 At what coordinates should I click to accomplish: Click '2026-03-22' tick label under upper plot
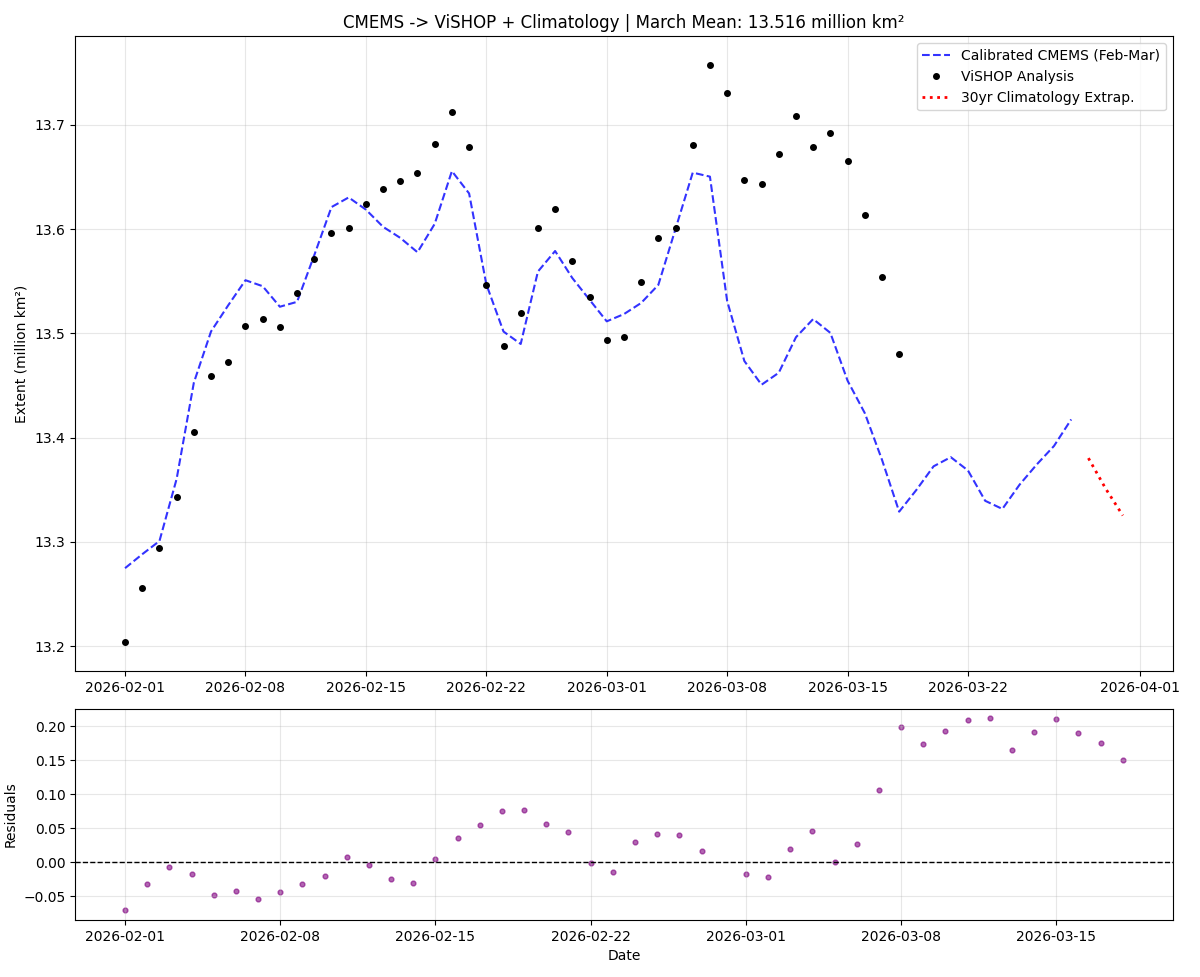[x=968, y=687]
